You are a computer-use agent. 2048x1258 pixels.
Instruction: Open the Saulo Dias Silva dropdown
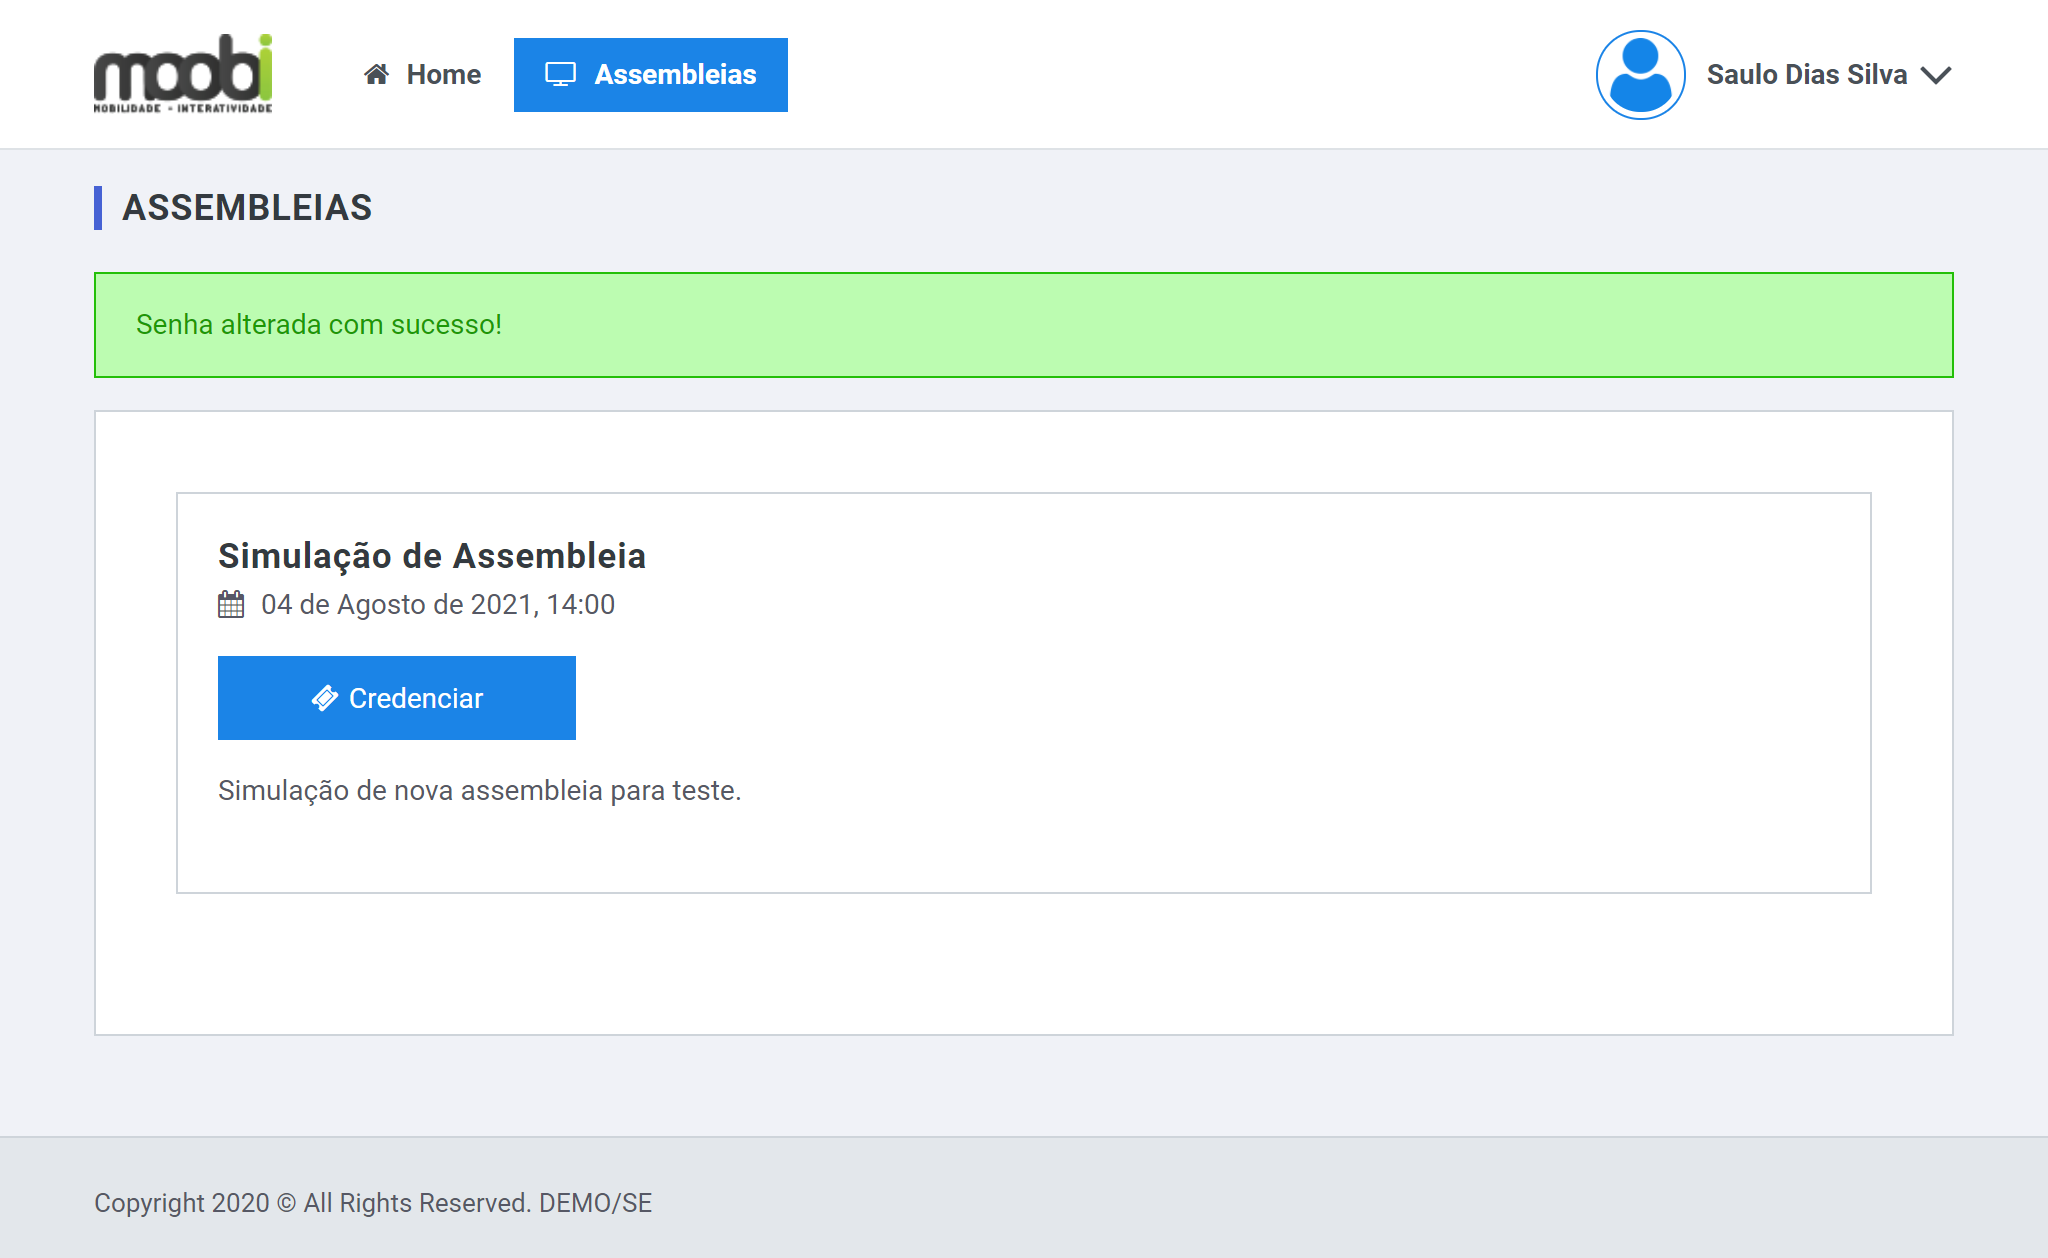(x=1806, y=75)
